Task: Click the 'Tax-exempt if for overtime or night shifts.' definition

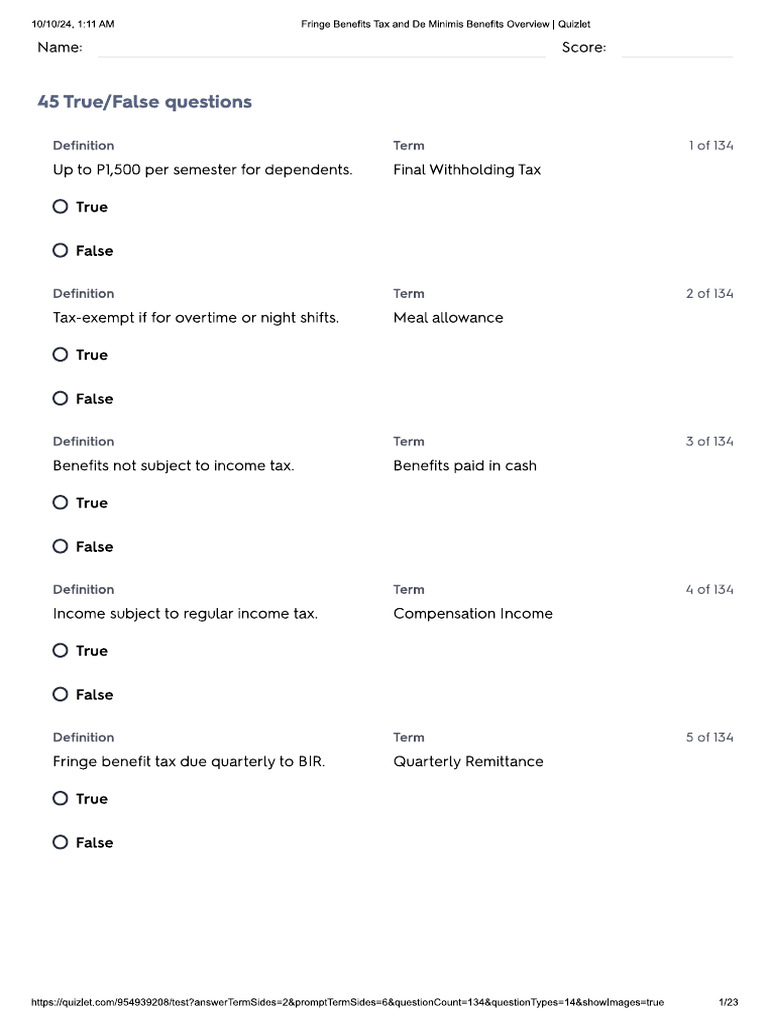Action: (x=196, y=318)
